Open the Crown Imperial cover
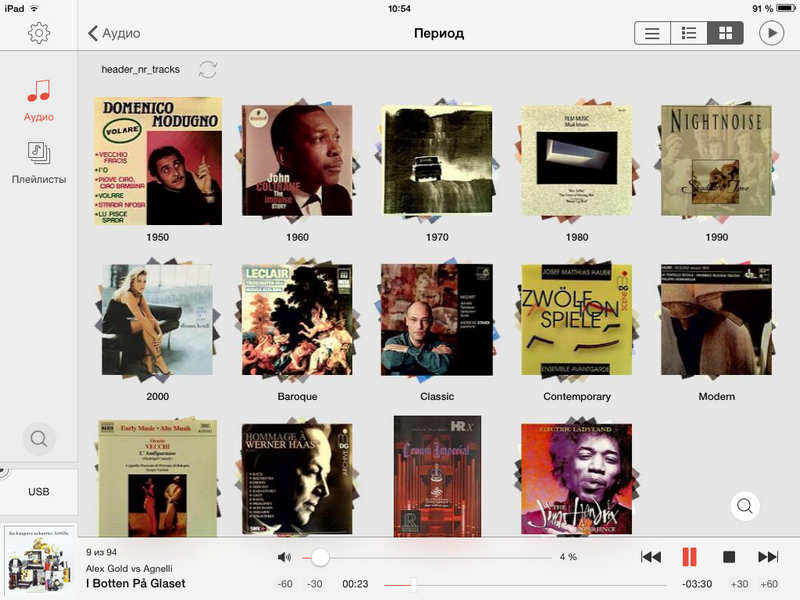The width and height of the screenshot is (800, 600). click(x=437, y=477)
